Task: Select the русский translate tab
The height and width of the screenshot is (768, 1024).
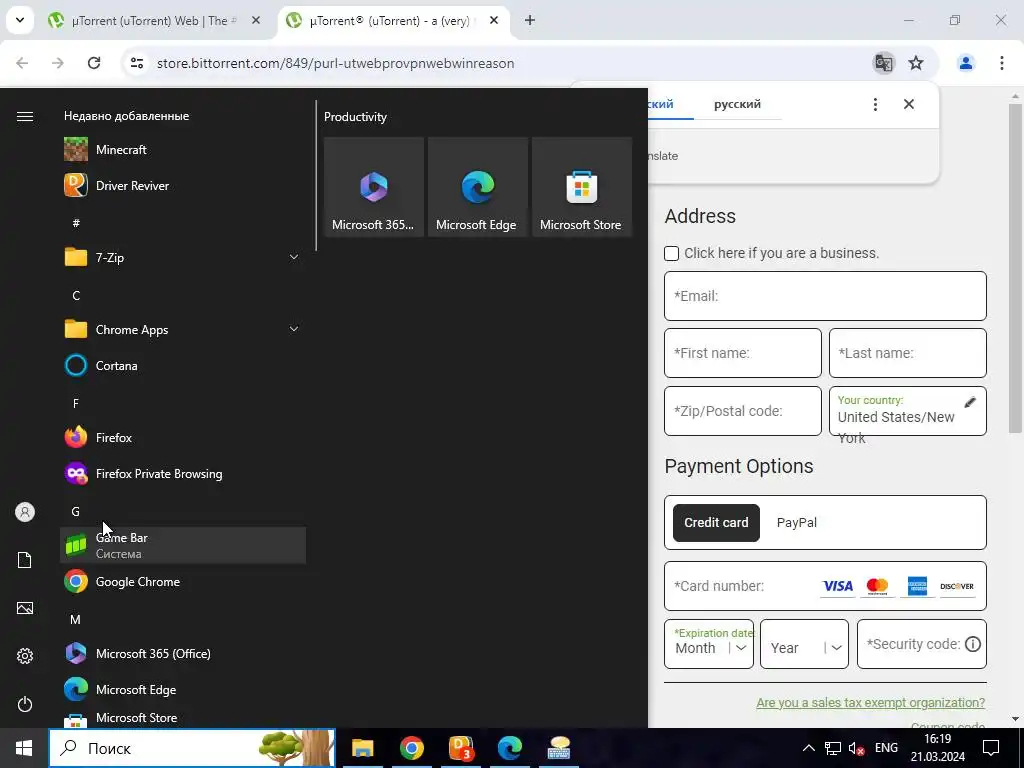Action: tap(737, 104)
